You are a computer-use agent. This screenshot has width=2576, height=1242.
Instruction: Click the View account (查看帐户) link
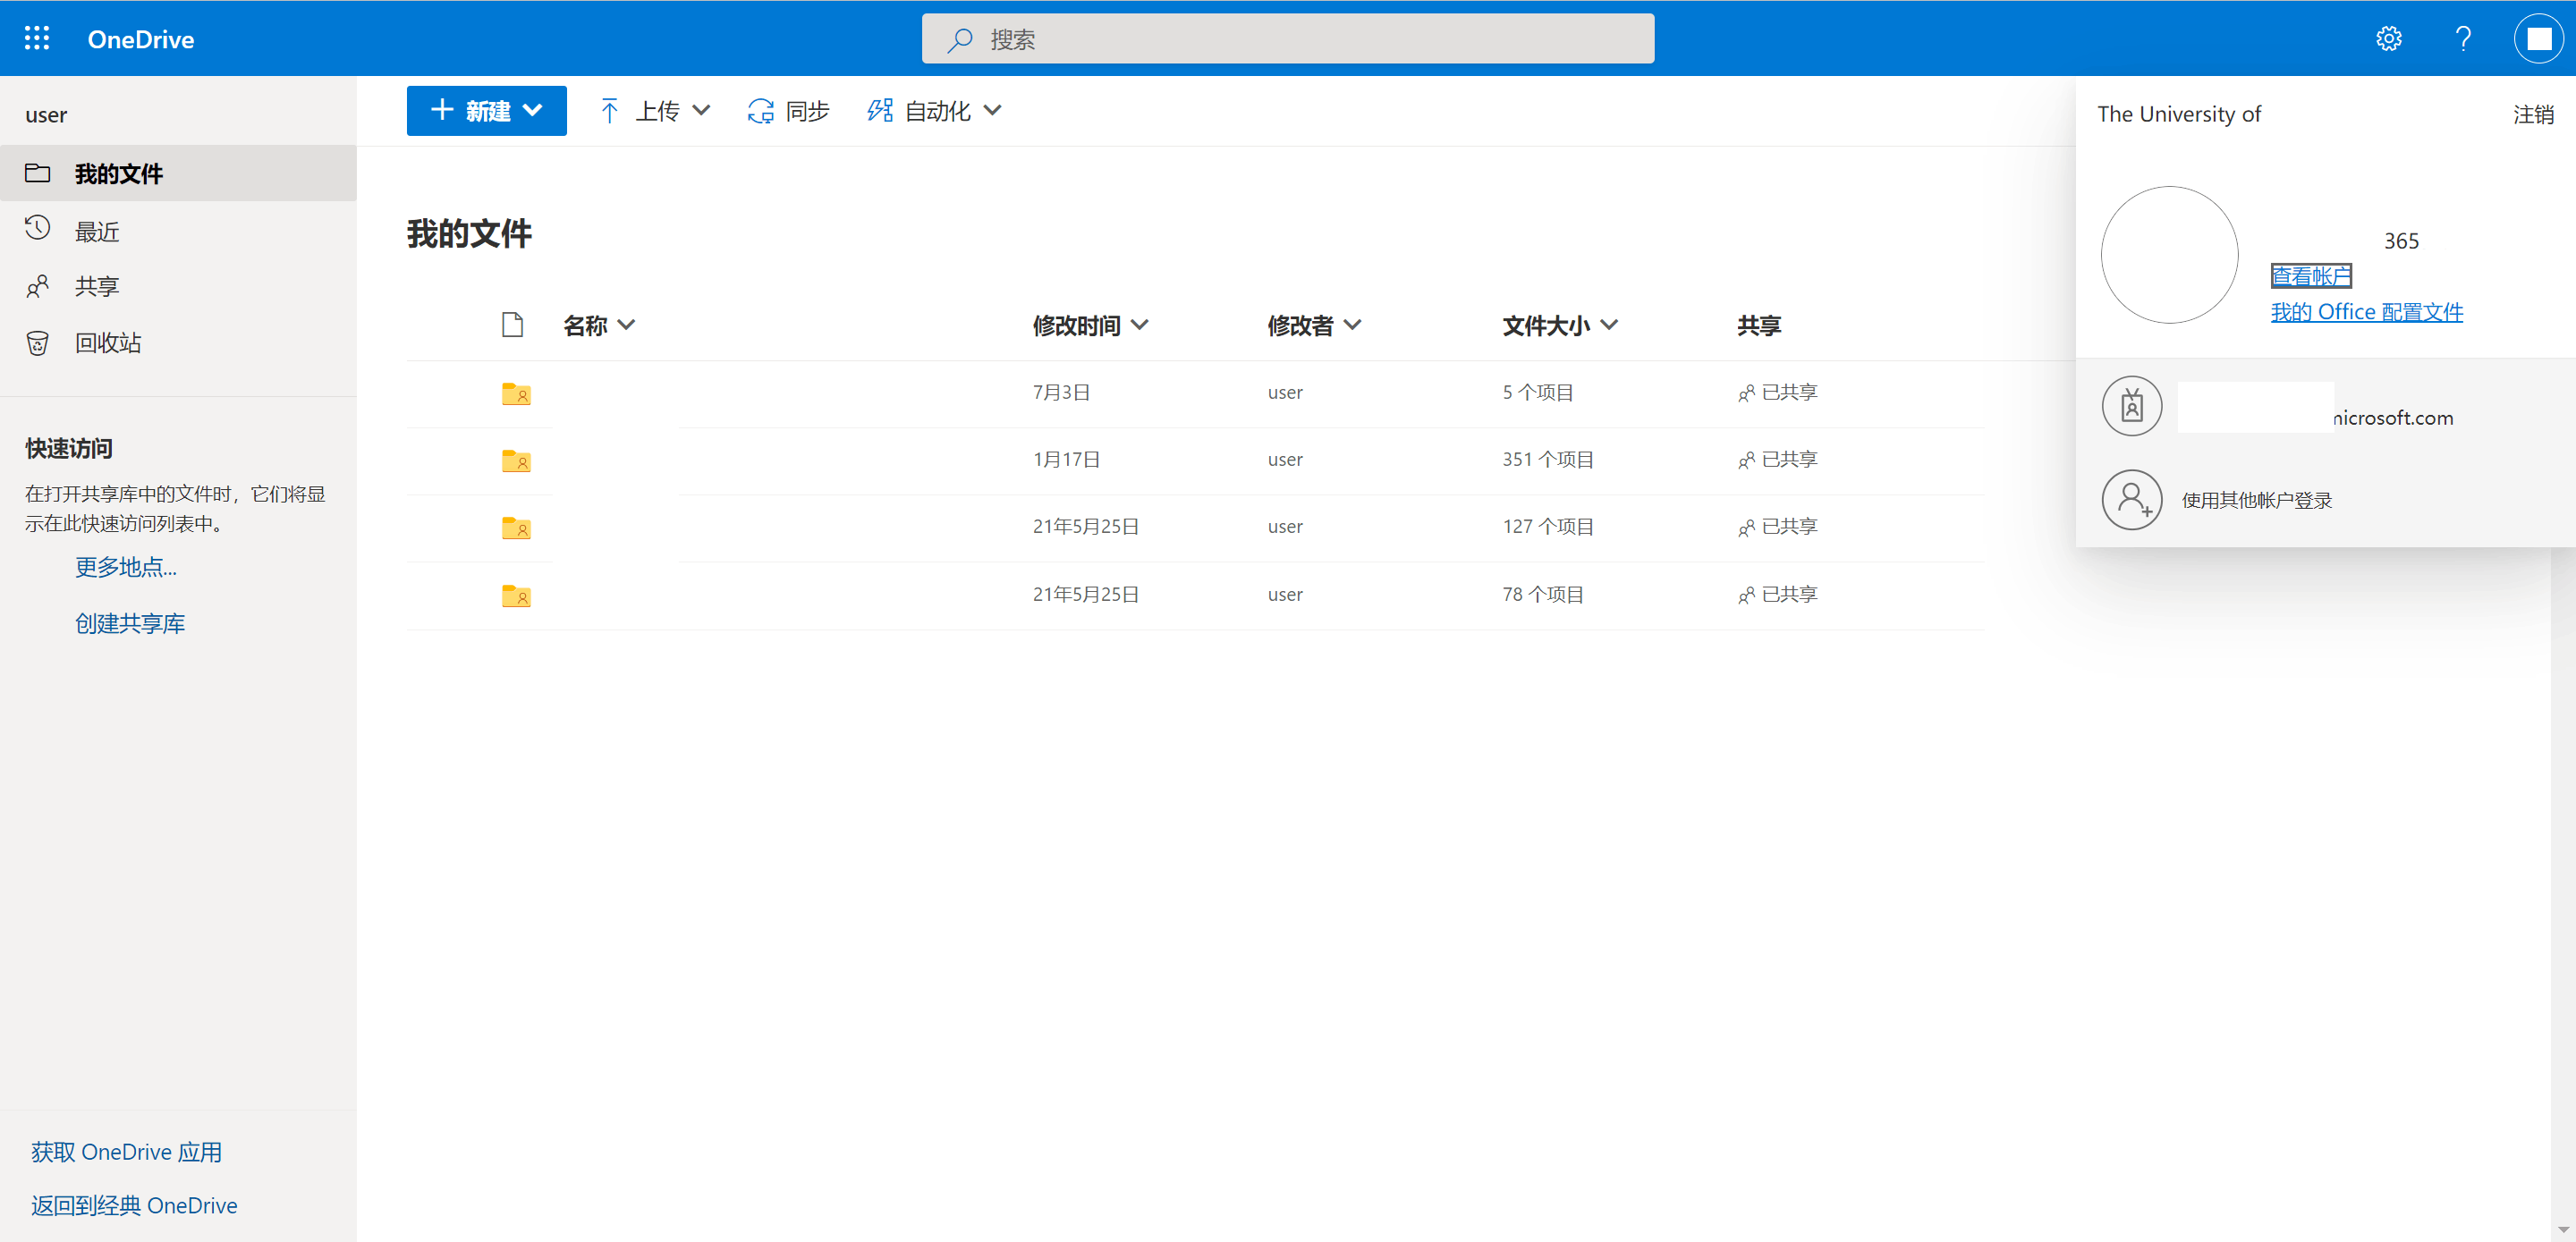[2310, 276]
